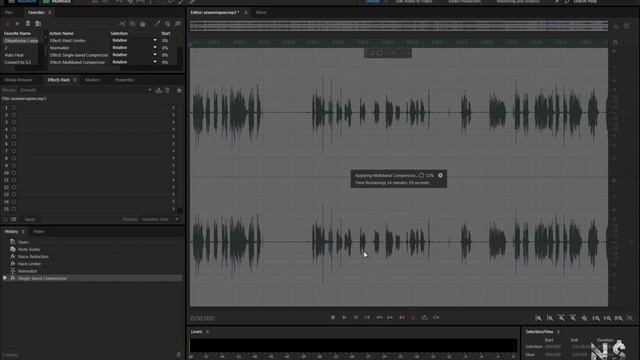Viewport: 640px width, 360px height.
Task: Delete the selected favorite with trash icon
Action: (28, 24)
